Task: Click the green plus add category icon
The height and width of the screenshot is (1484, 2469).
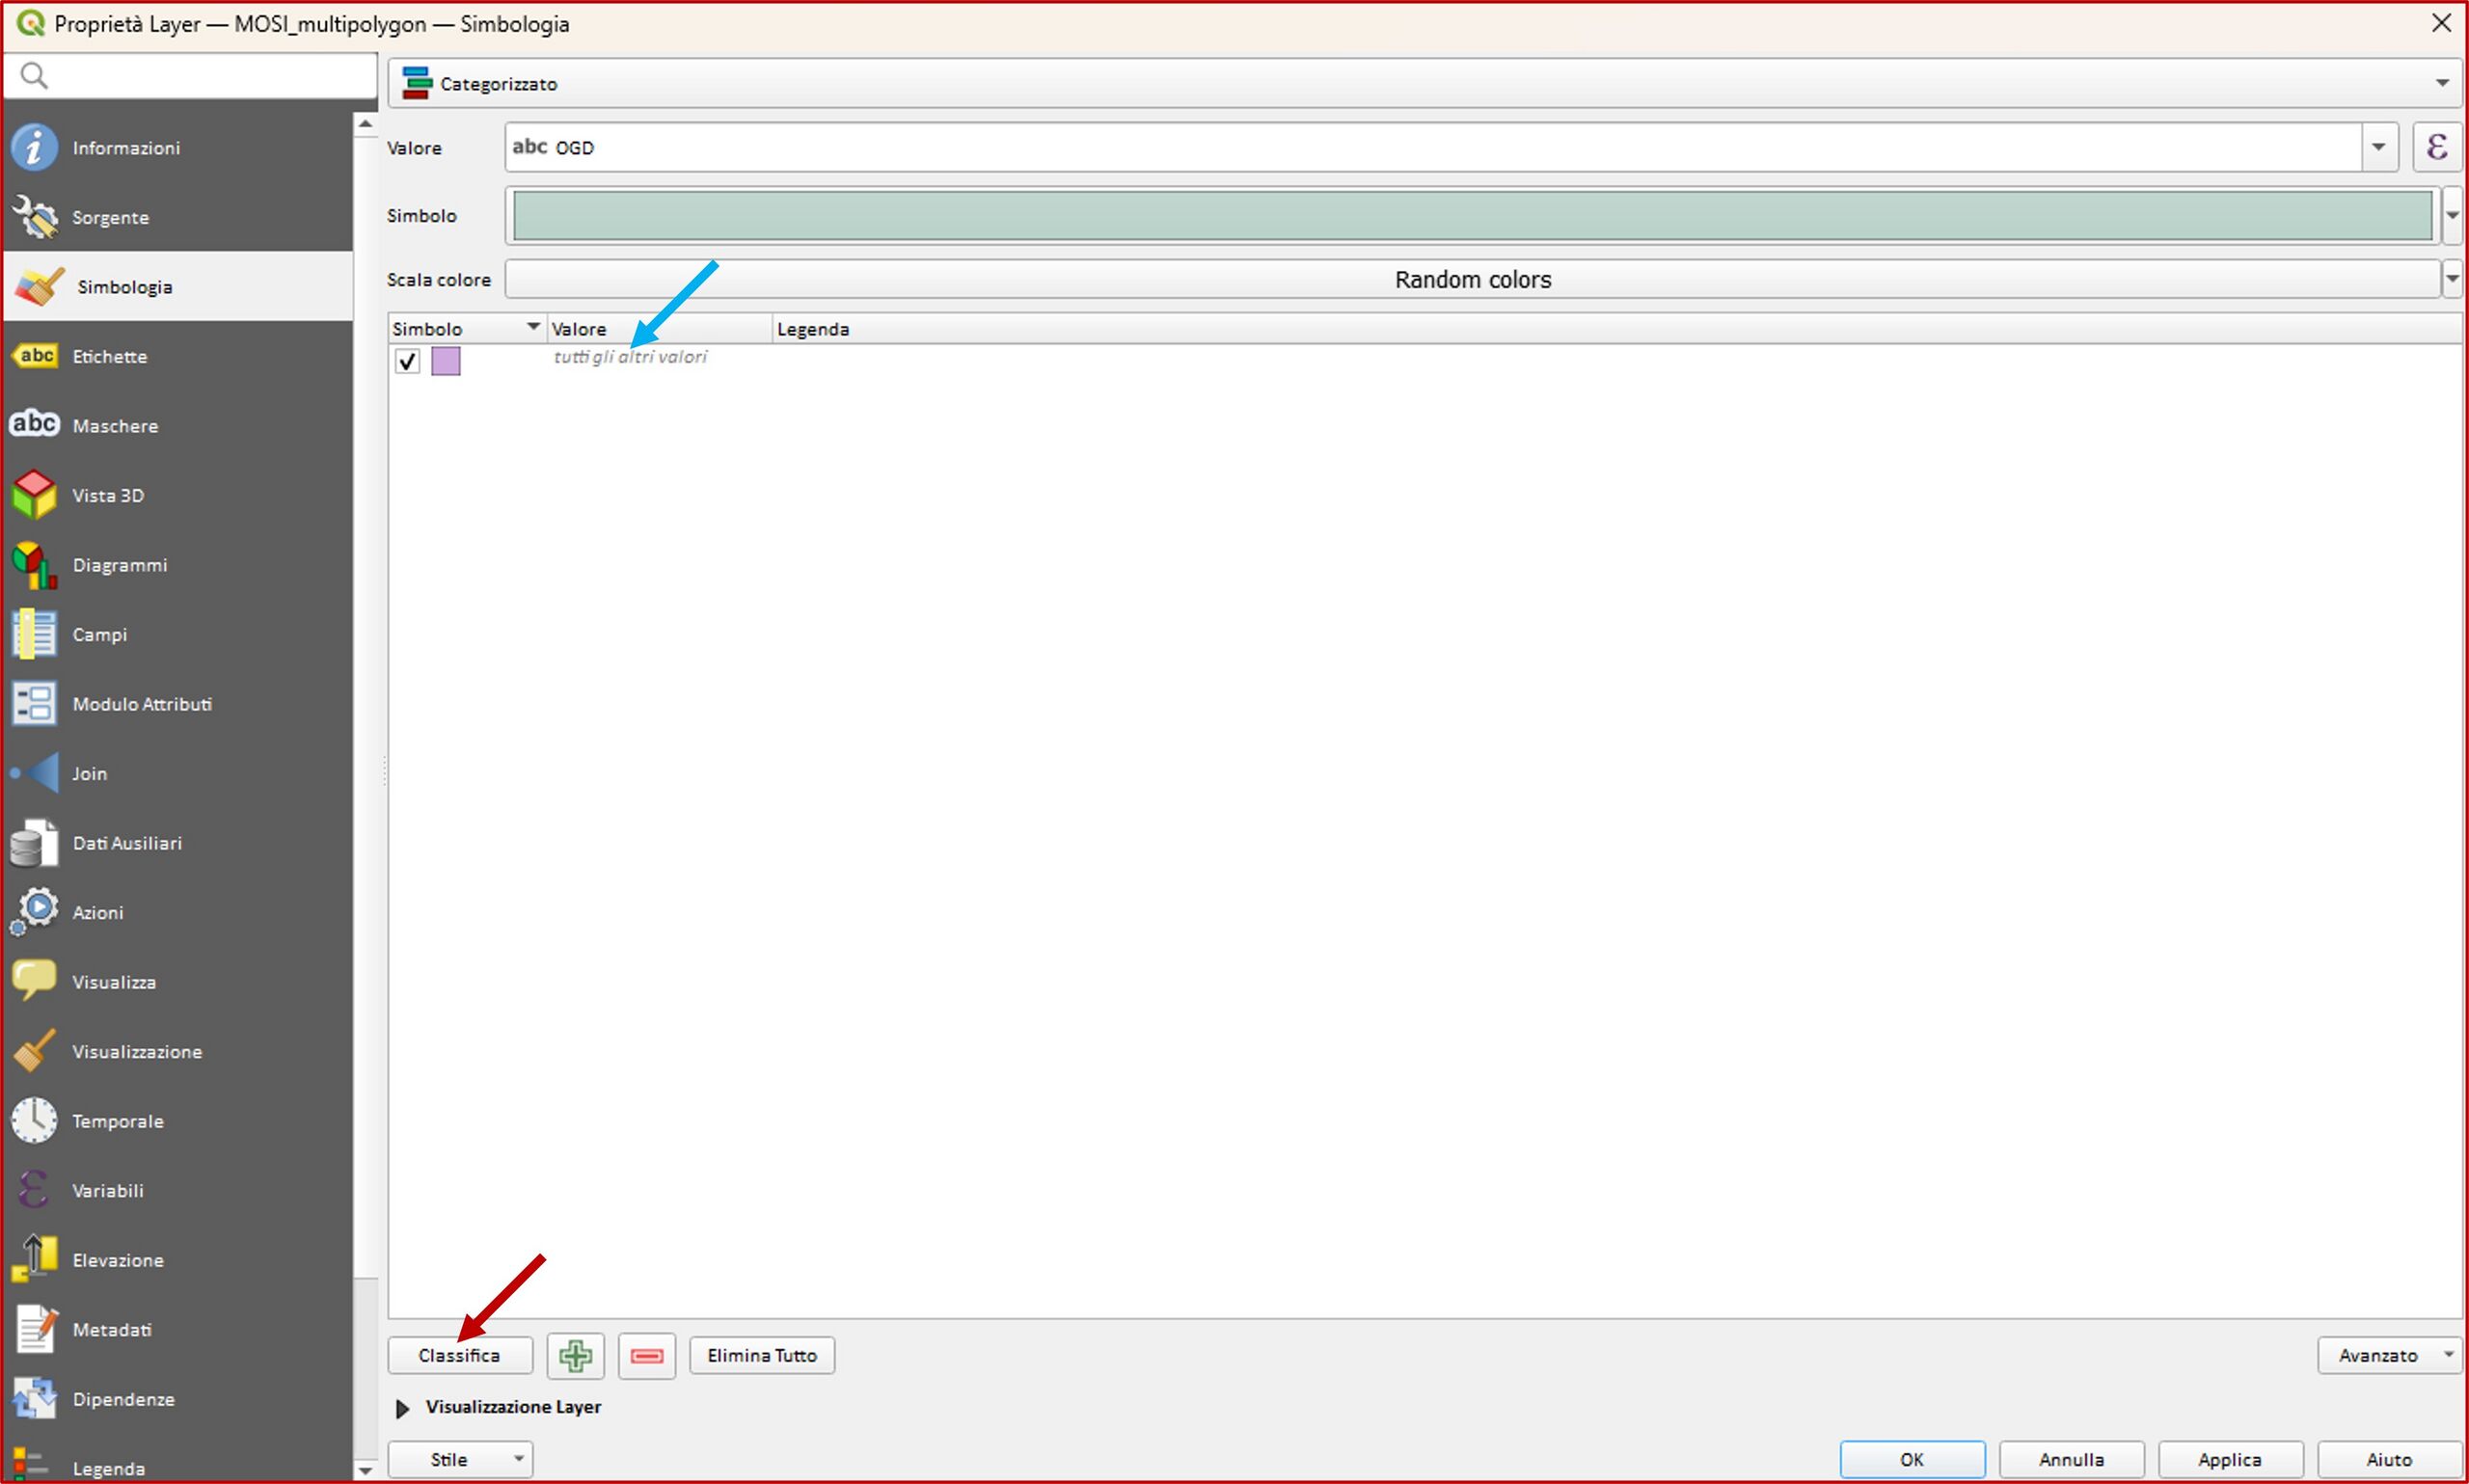Action: (575, 1356)
